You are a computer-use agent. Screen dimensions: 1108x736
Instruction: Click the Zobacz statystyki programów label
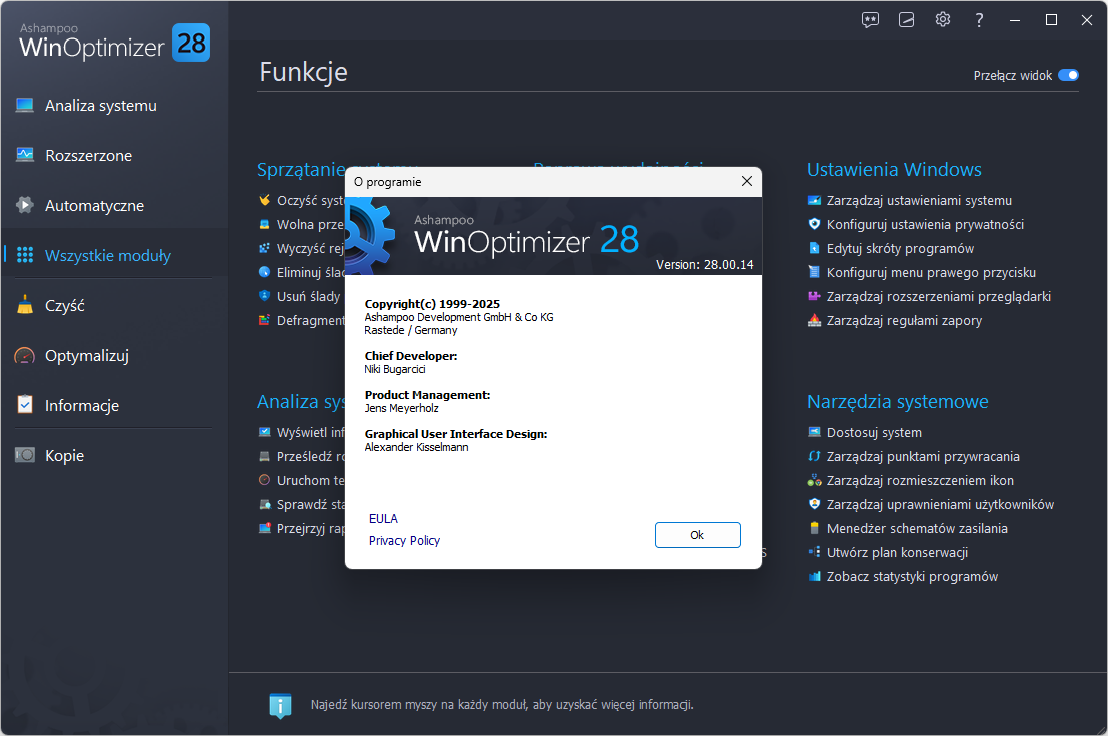point(912,576)
